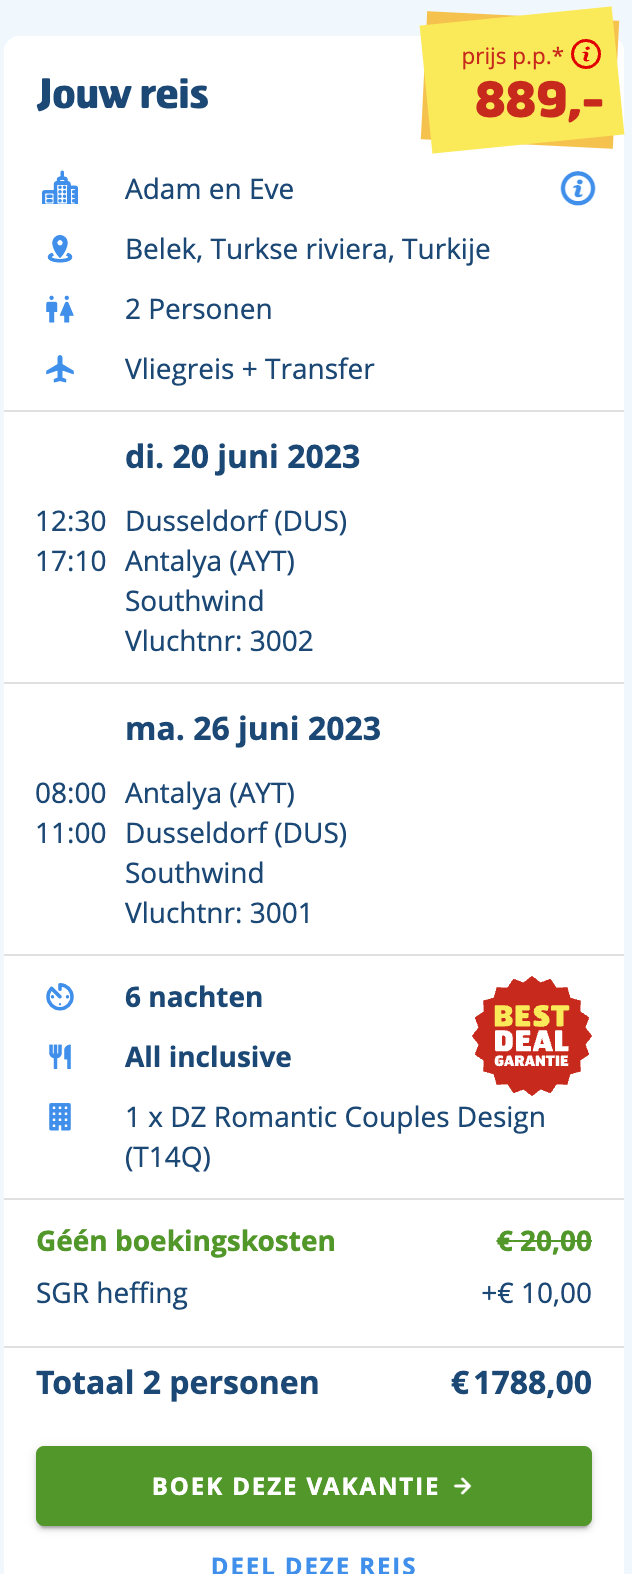Open hotel info icon beside Adam en Eve
632x1574 pixels.
[578, 188]
